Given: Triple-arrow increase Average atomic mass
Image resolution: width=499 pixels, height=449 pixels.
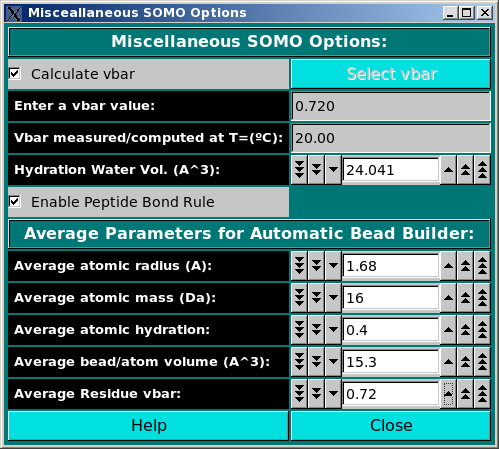Looking at the screenshot, I should (482, 298).
